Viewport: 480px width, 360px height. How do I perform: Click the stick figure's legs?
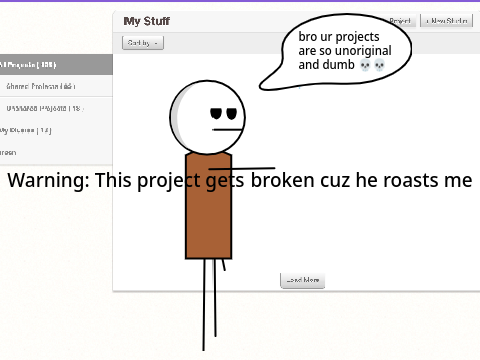(210, 304)
